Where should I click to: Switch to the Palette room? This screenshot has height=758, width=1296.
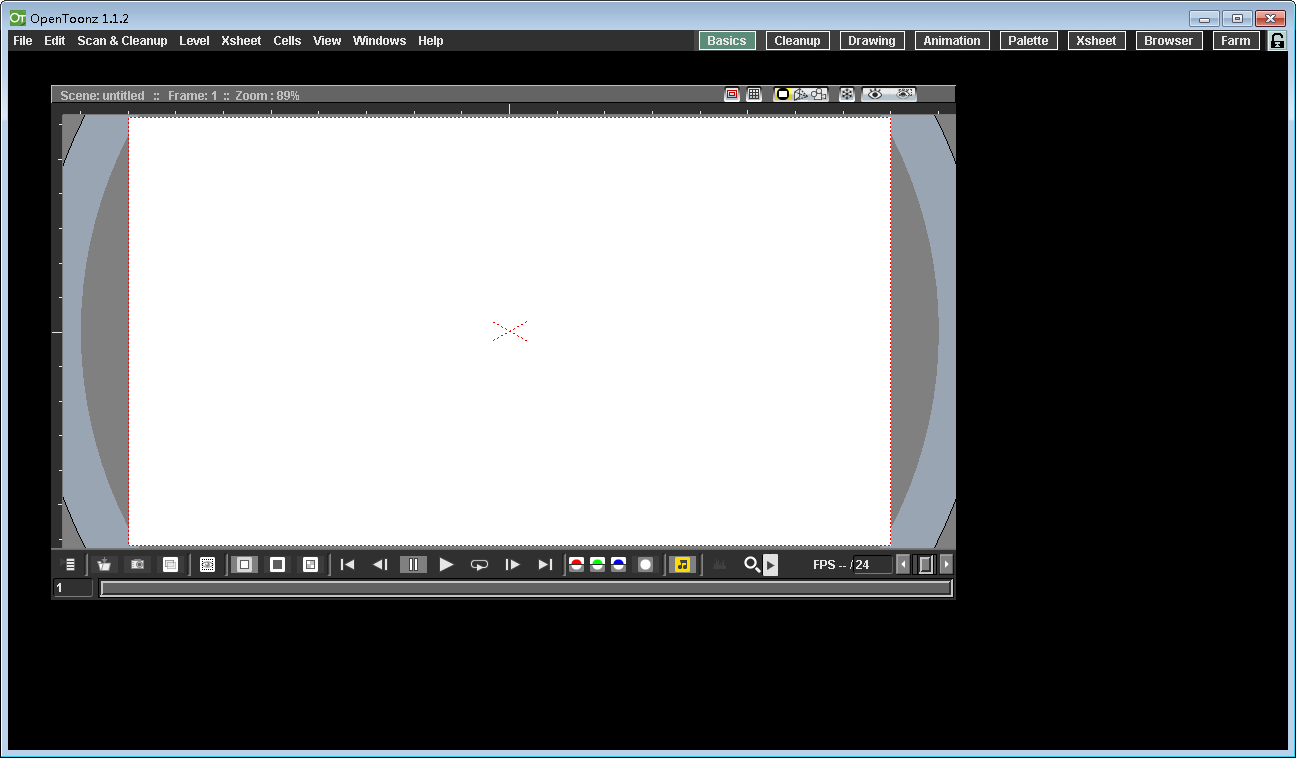tap(1029, 41)
